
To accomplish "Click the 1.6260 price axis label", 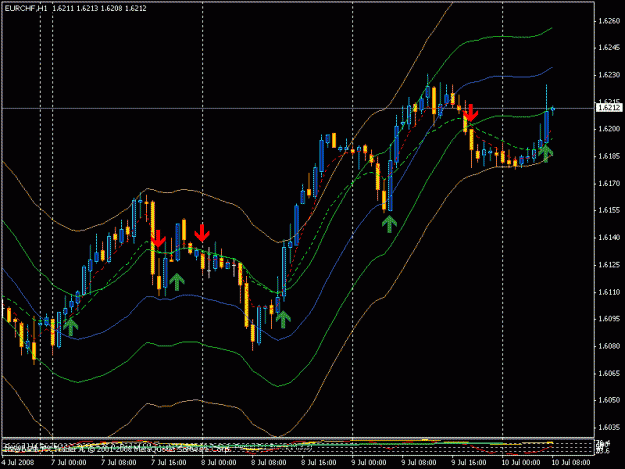I will (x=609, y=21).
